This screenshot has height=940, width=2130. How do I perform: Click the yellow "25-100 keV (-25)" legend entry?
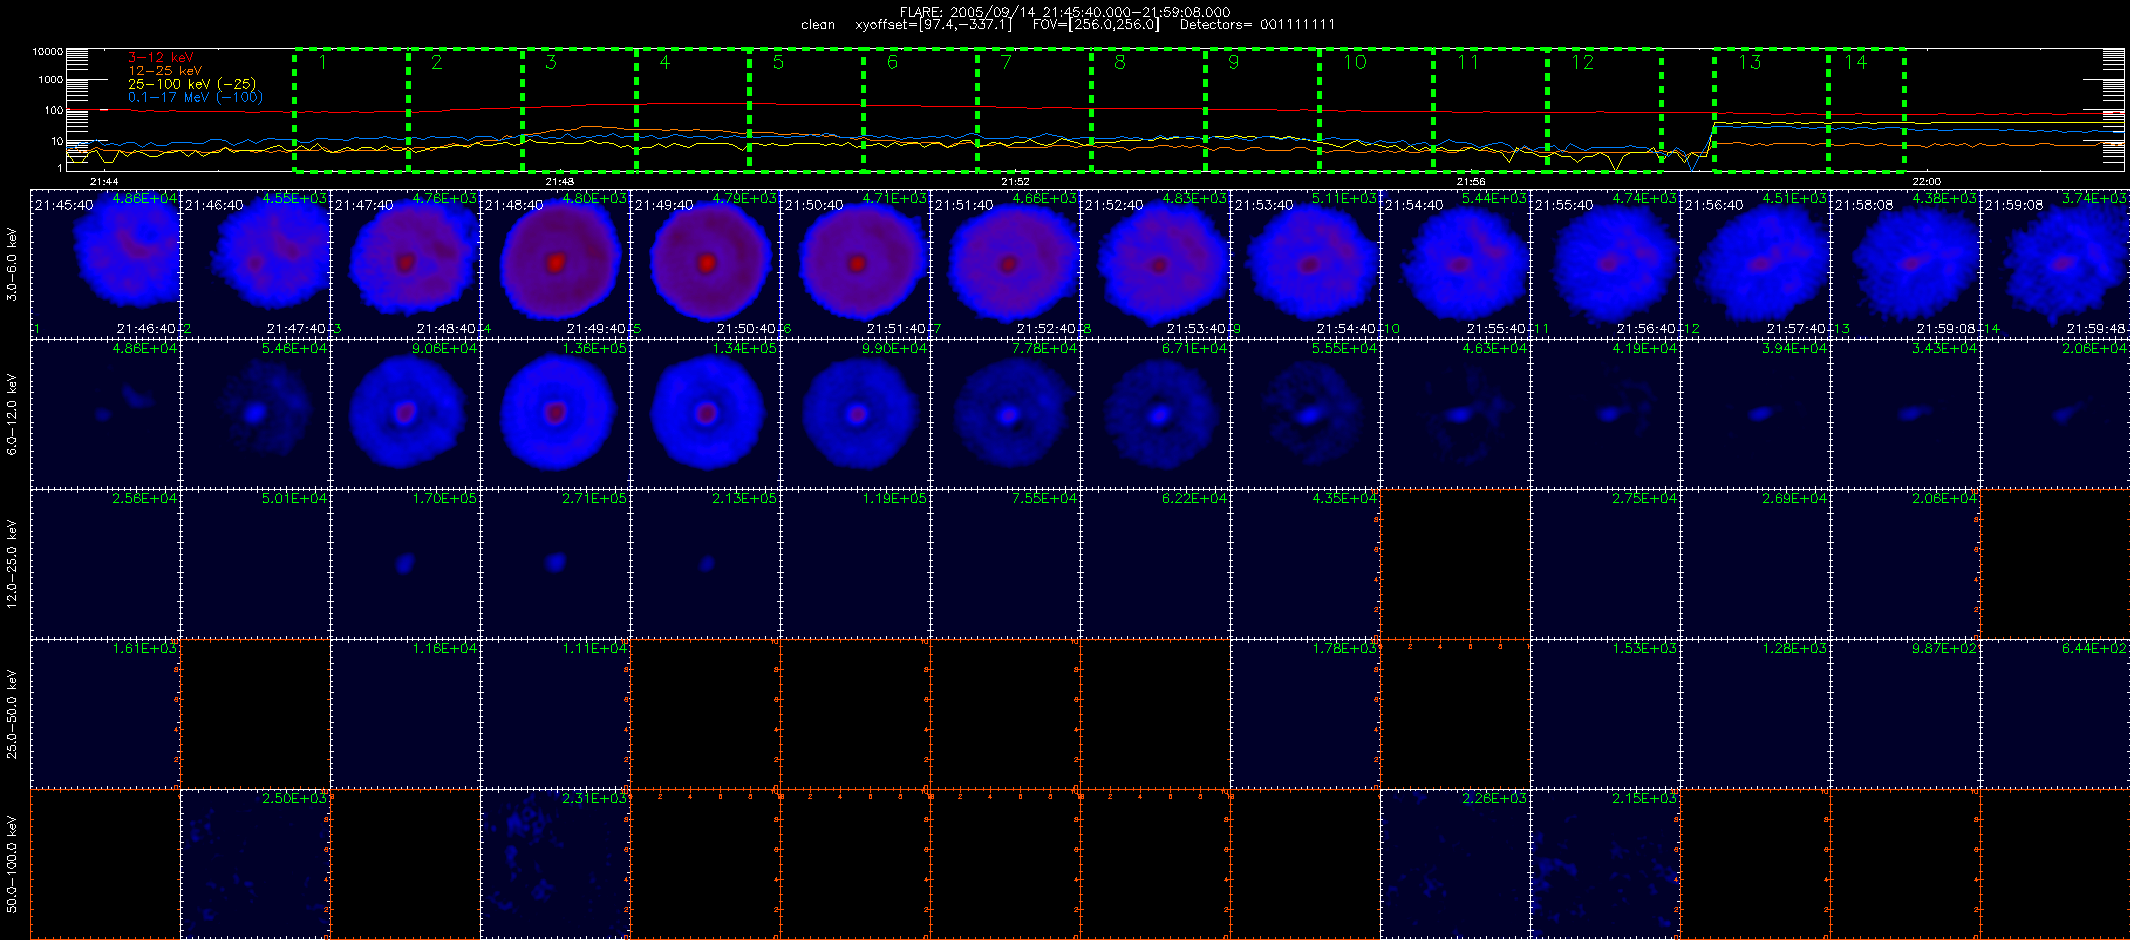(192, 84)
